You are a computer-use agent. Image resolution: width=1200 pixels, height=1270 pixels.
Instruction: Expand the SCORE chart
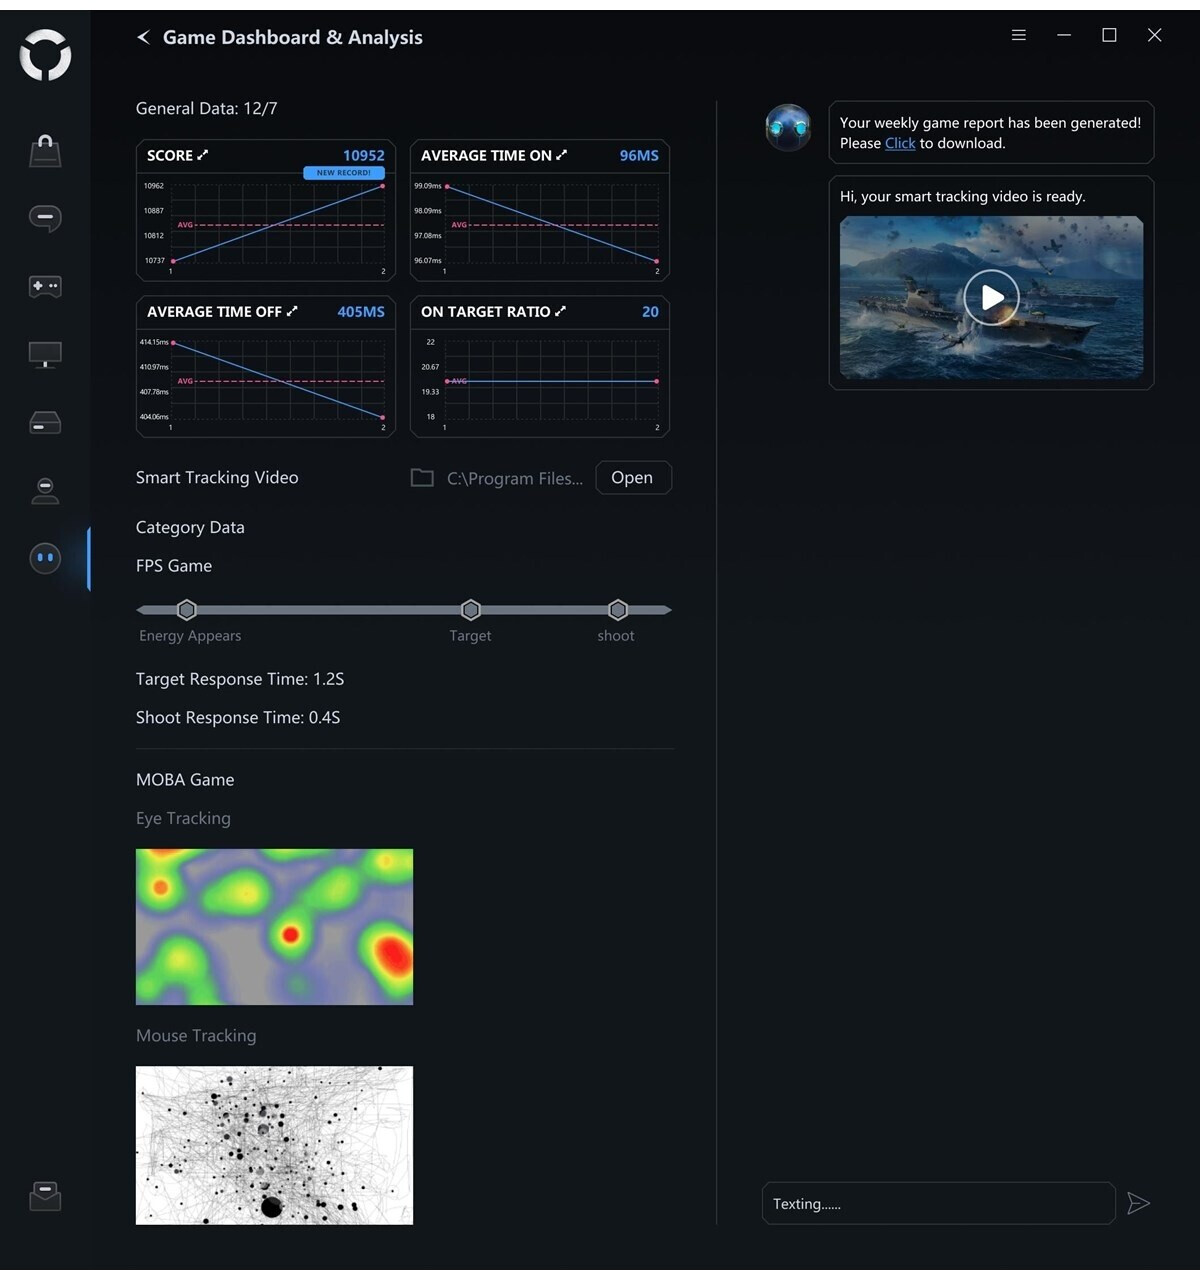click(203, 155)
